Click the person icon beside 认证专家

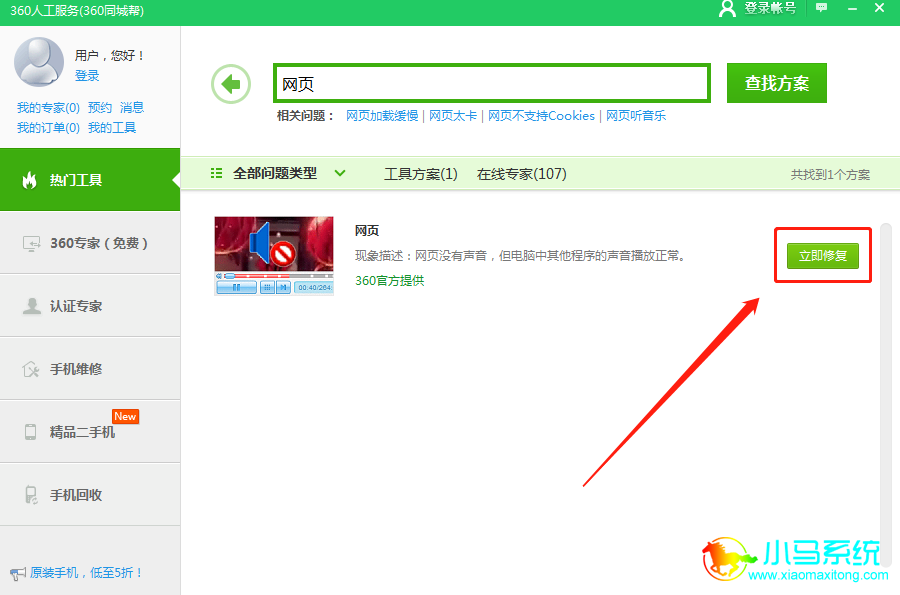32,306
